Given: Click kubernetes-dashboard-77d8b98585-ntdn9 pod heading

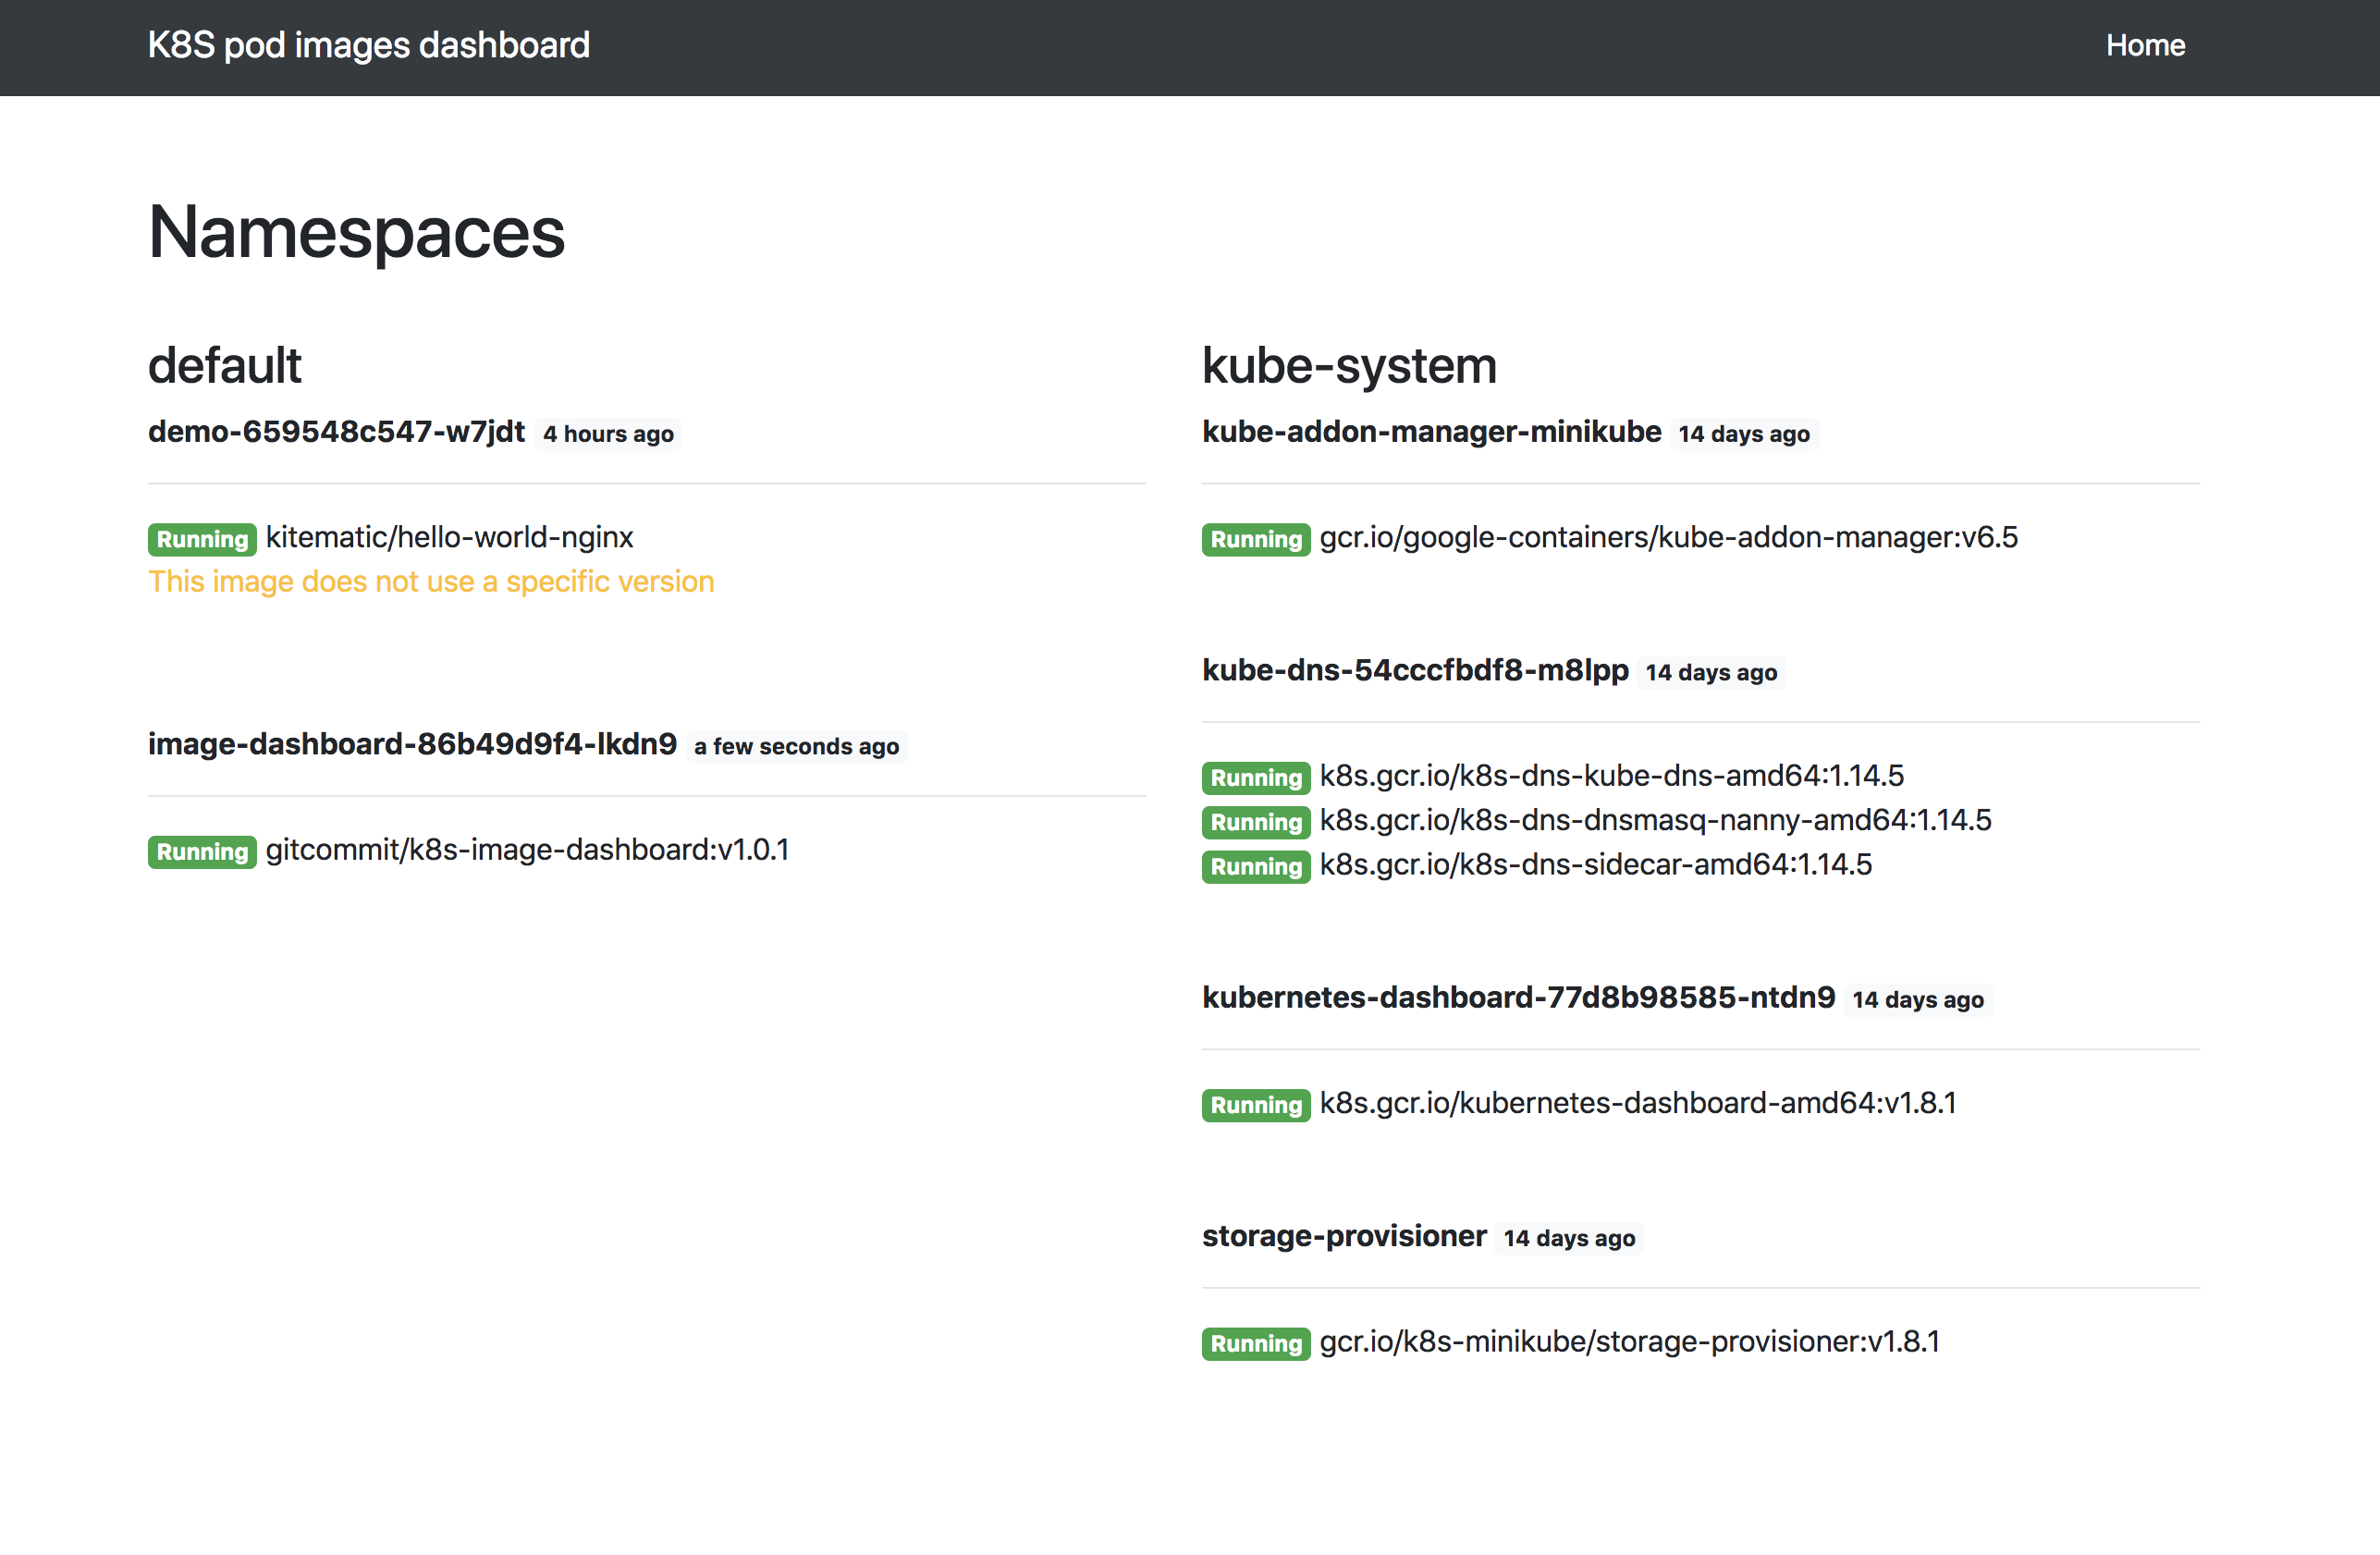Looking at the screenshot, I should pos(1518,997).
